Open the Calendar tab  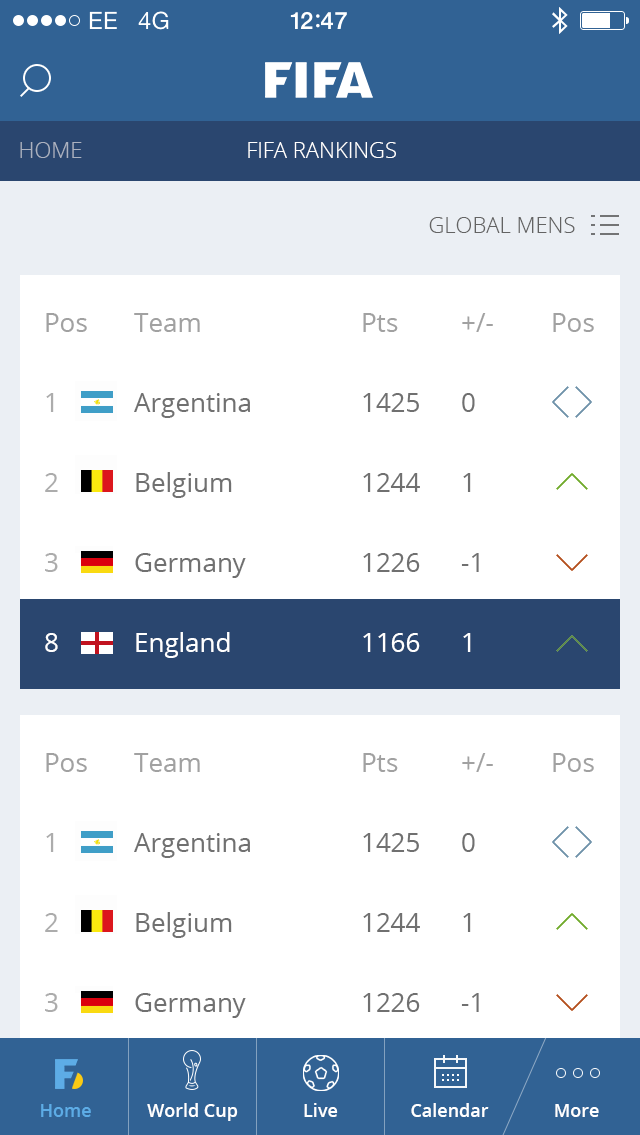tap(449, 1073)
